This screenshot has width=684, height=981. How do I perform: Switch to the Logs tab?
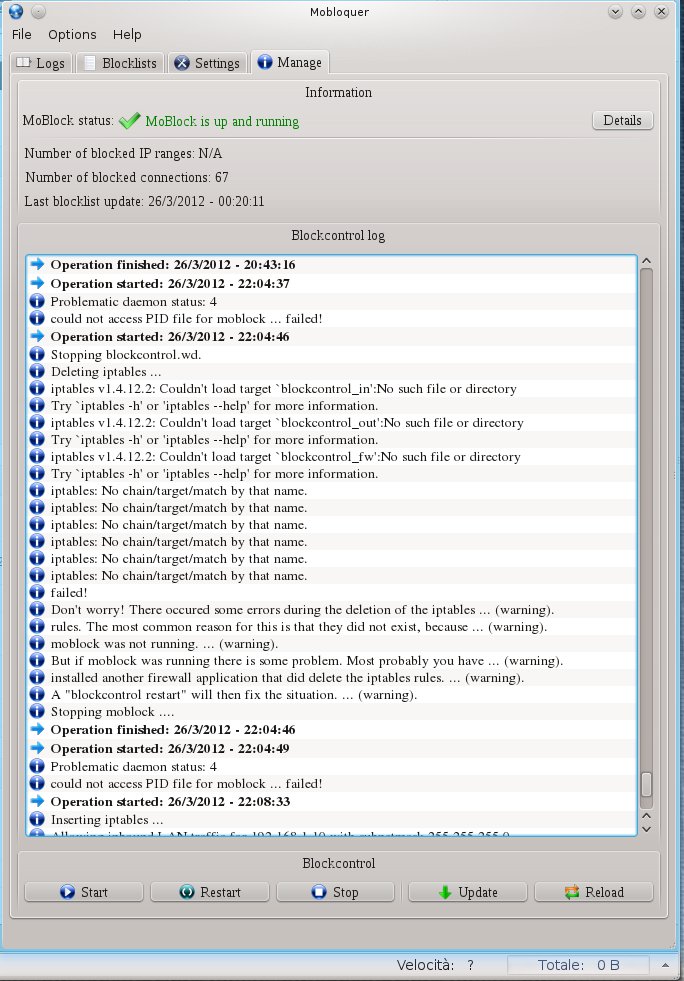coord(41,63)
